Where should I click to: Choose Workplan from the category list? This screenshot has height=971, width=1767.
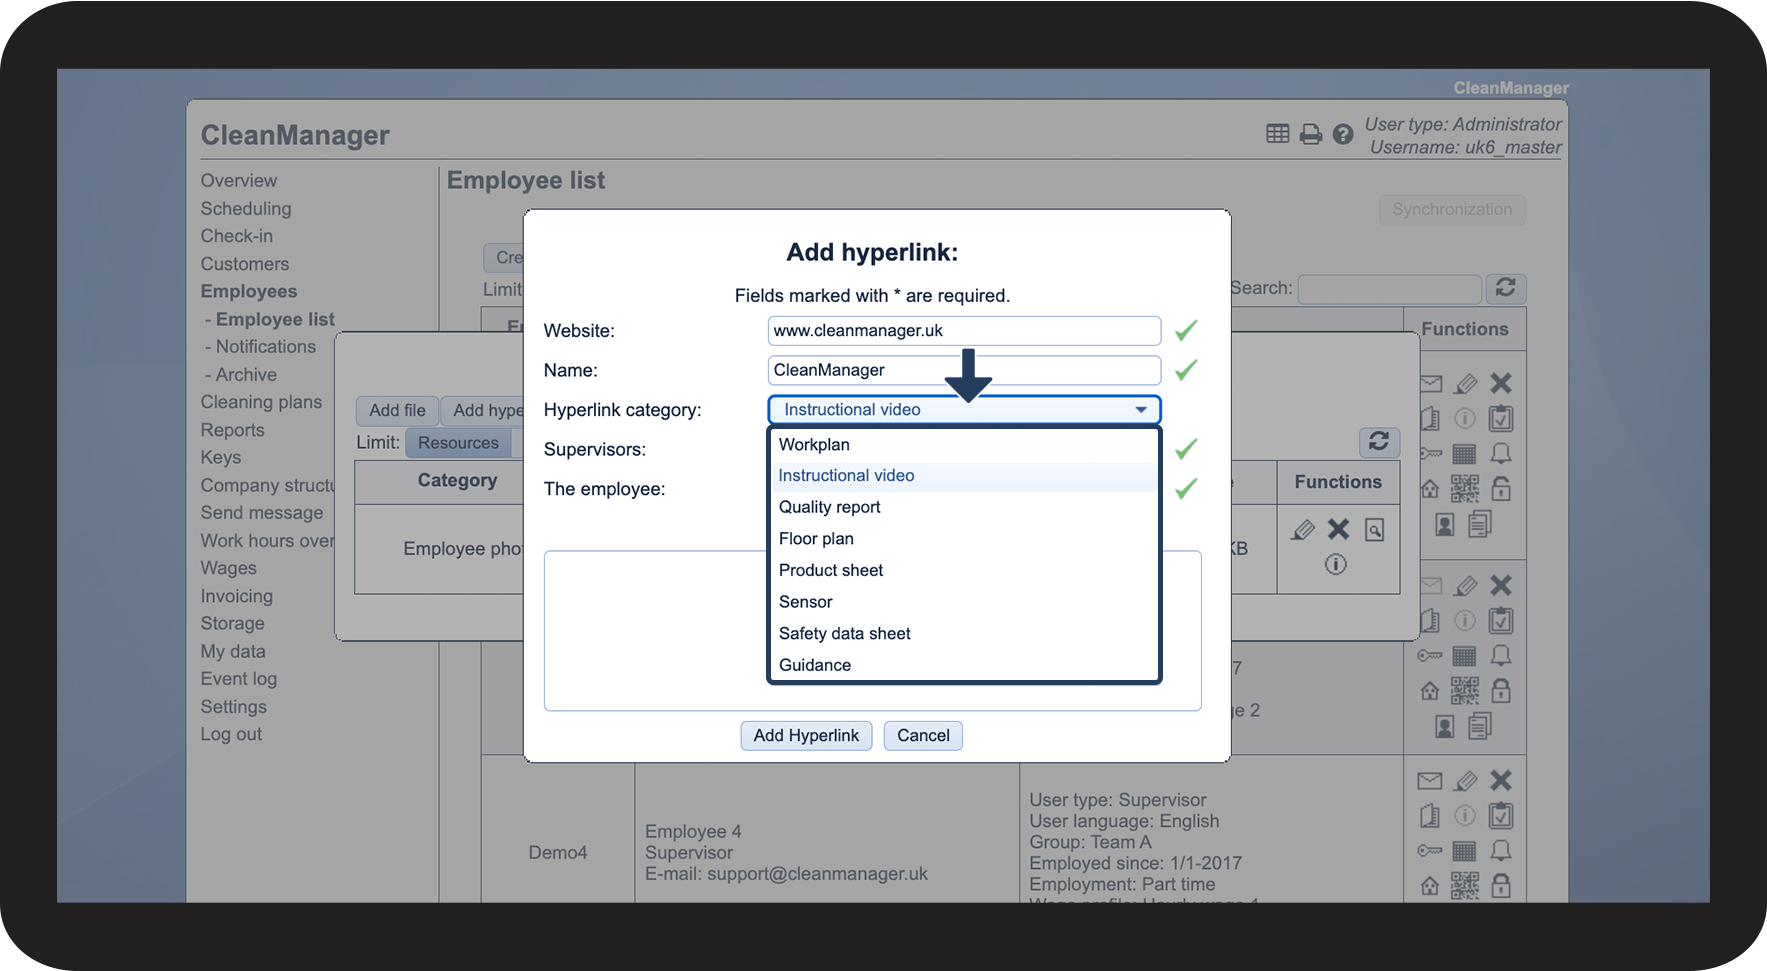click(964, 445)
